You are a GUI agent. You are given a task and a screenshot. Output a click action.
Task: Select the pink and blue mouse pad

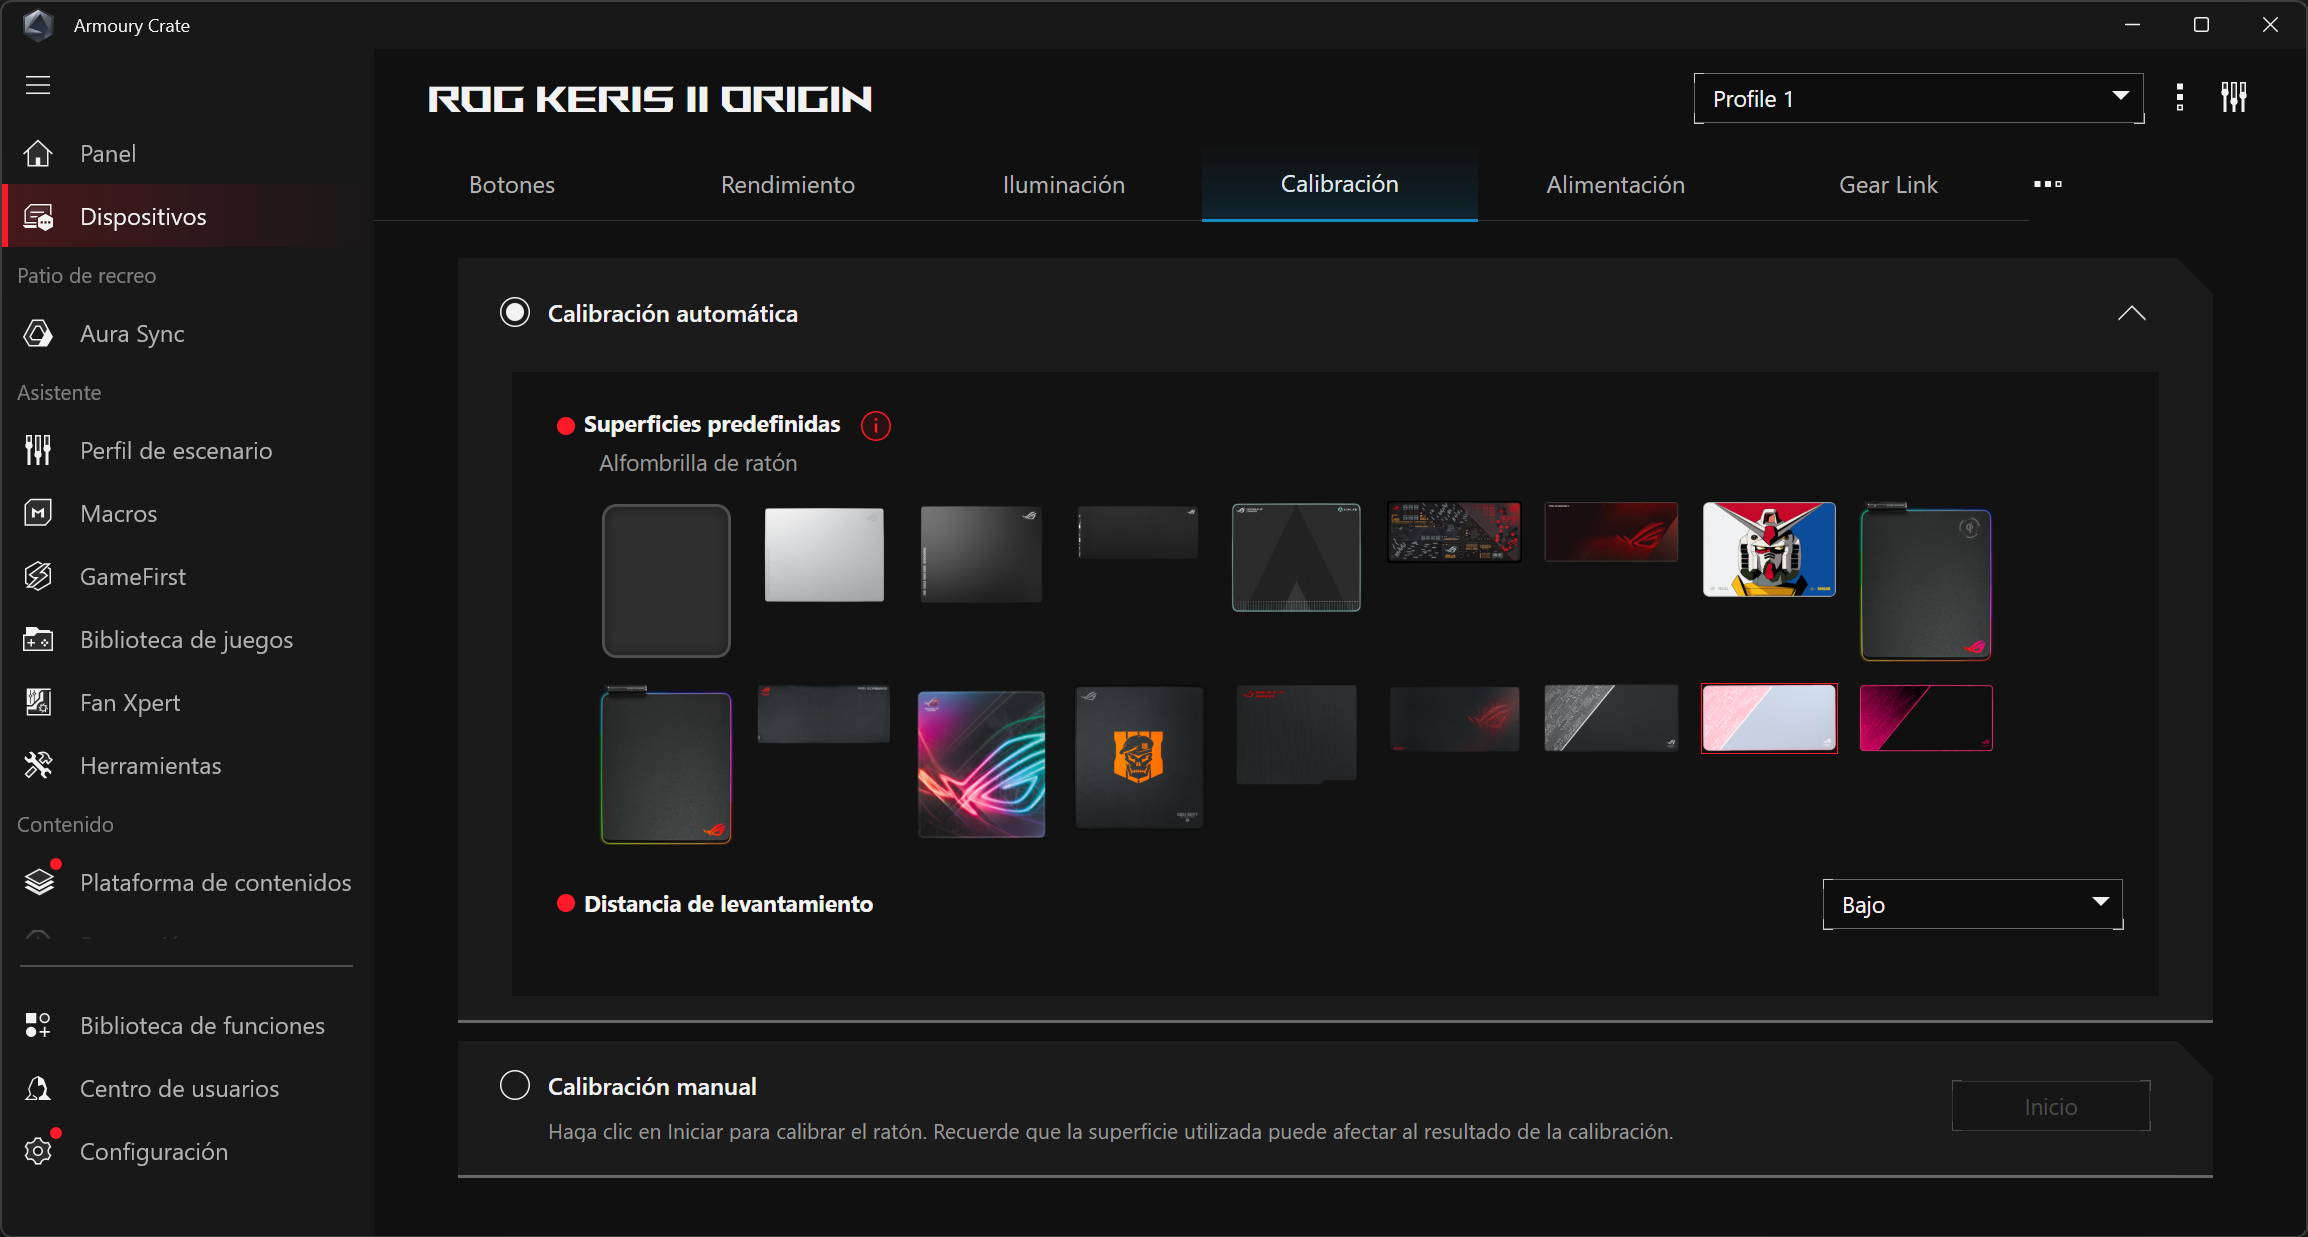coord(1769,718)
